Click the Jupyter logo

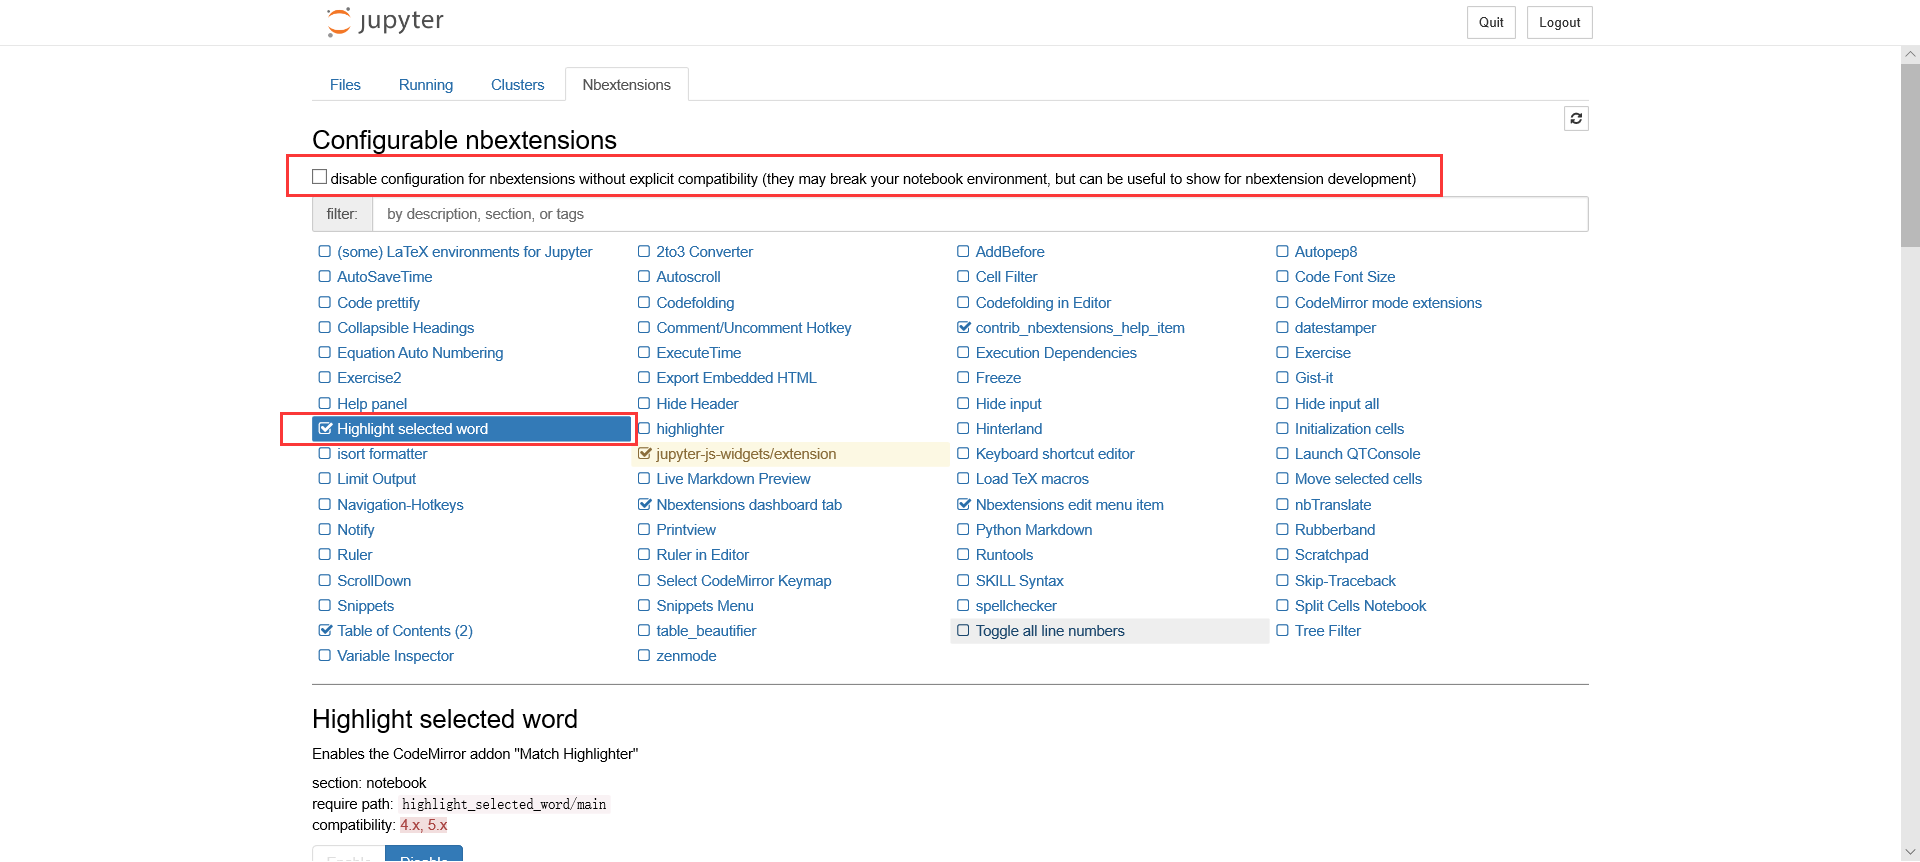pos(385,22)
